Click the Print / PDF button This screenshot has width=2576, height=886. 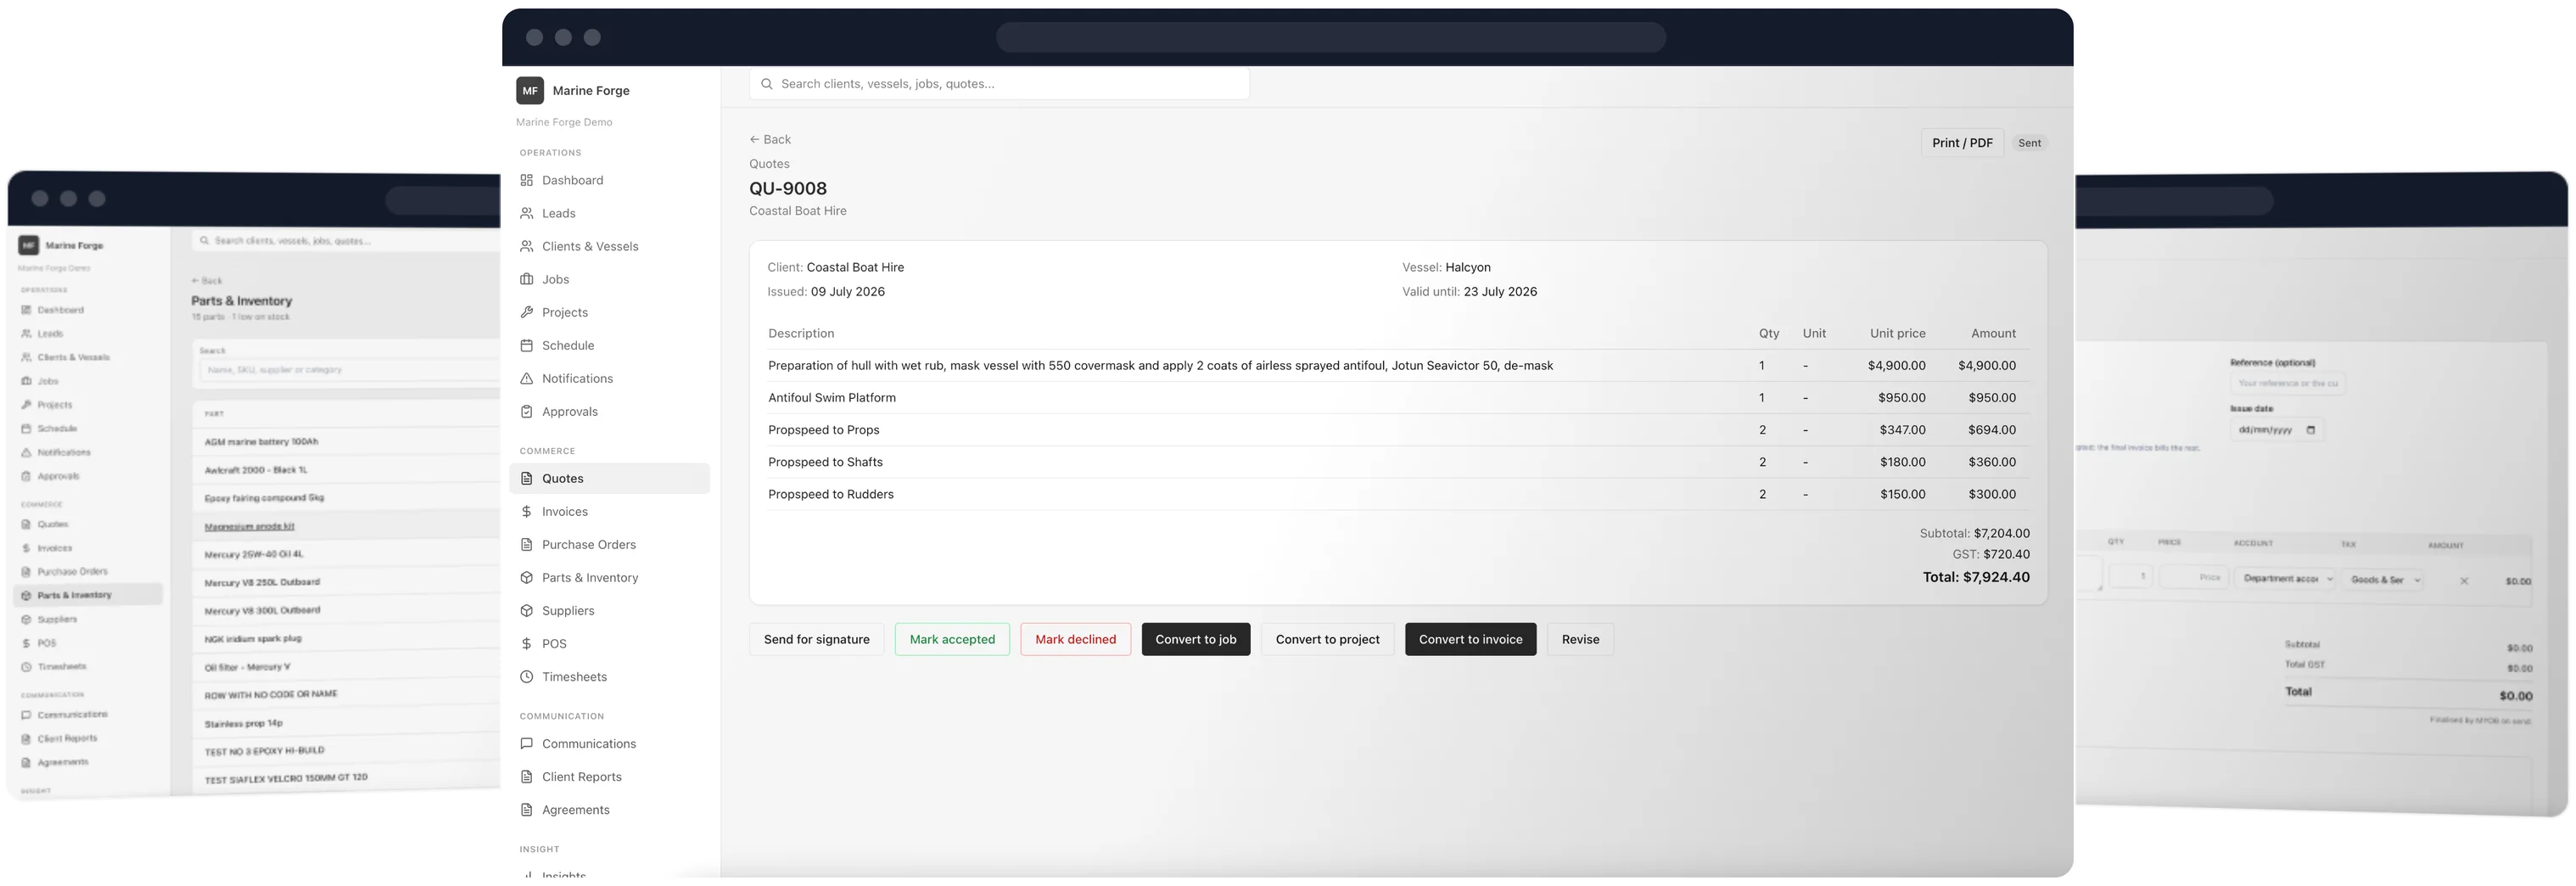click(x=1961, y=143)
